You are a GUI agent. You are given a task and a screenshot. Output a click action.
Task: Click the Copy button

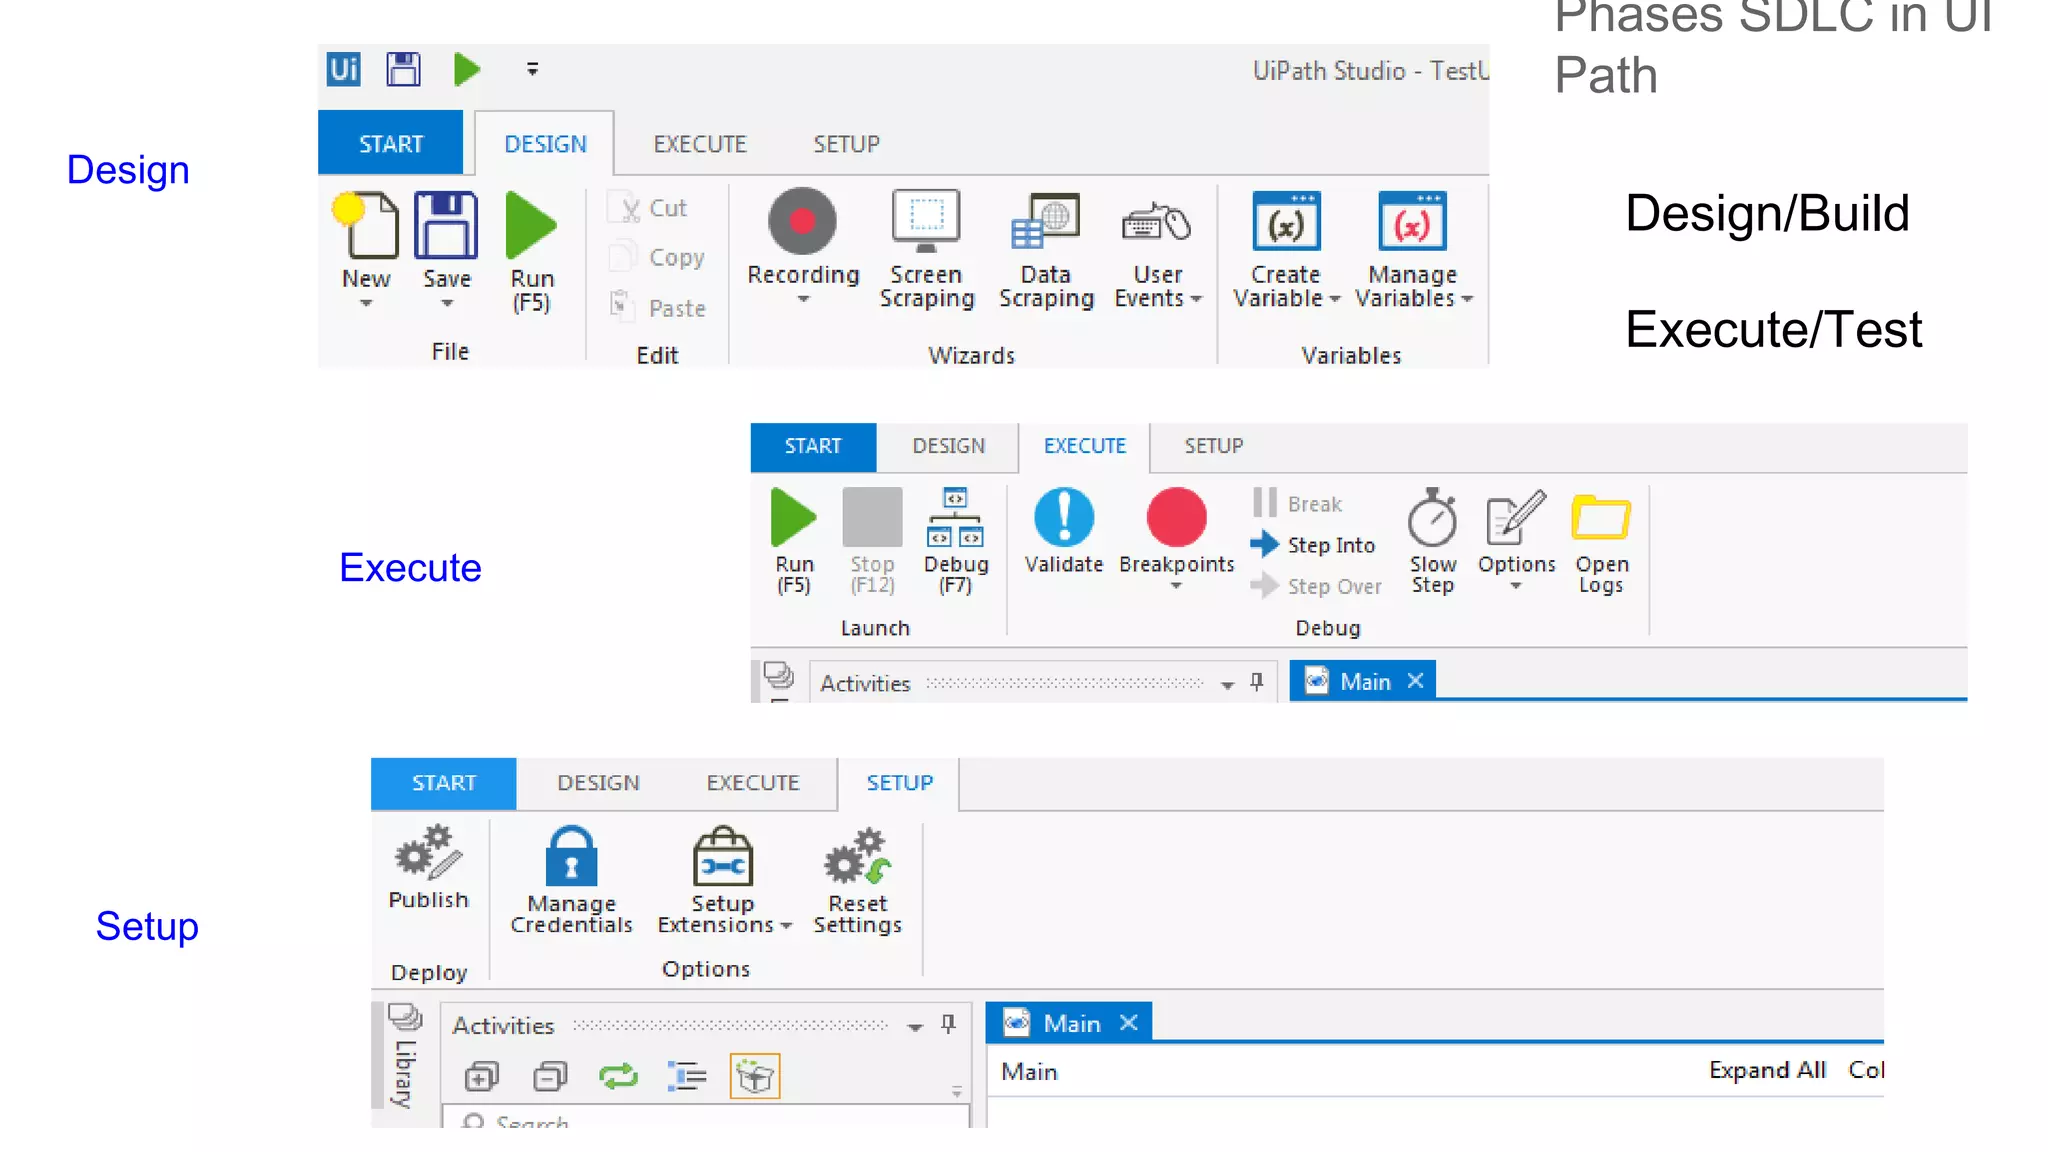click(x=657, y=257)
